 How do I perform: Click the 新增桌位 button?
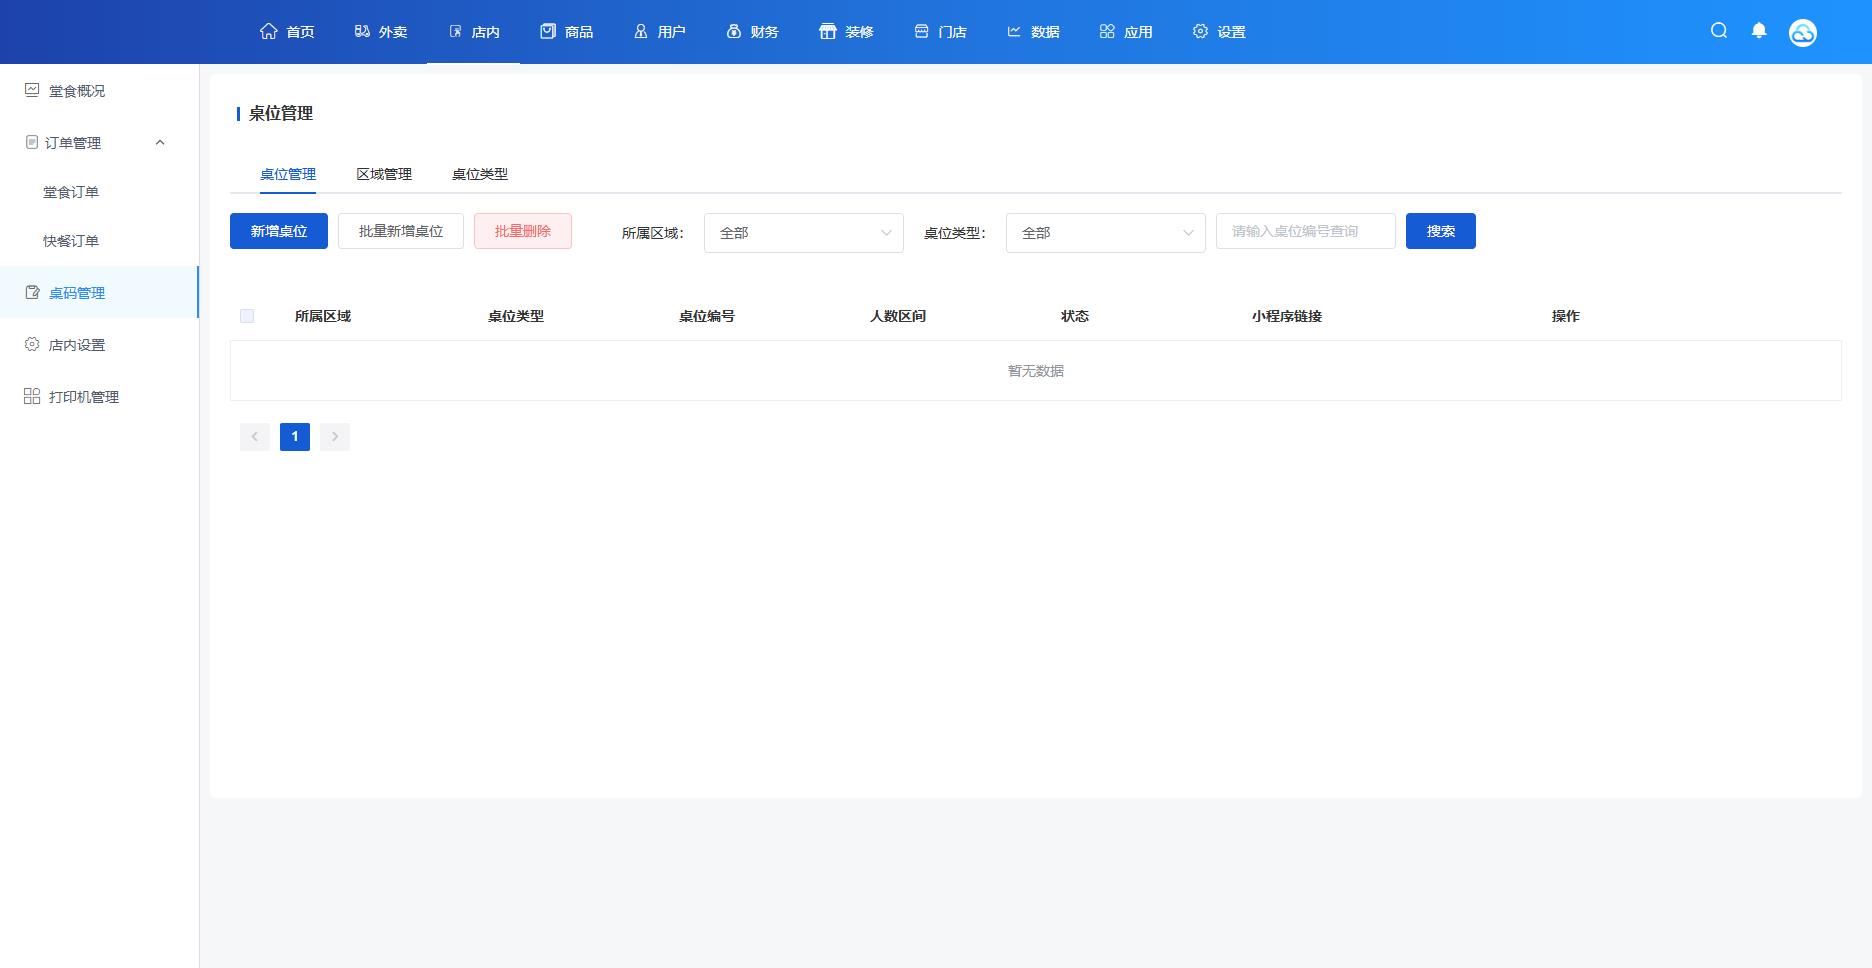[279, 231]
